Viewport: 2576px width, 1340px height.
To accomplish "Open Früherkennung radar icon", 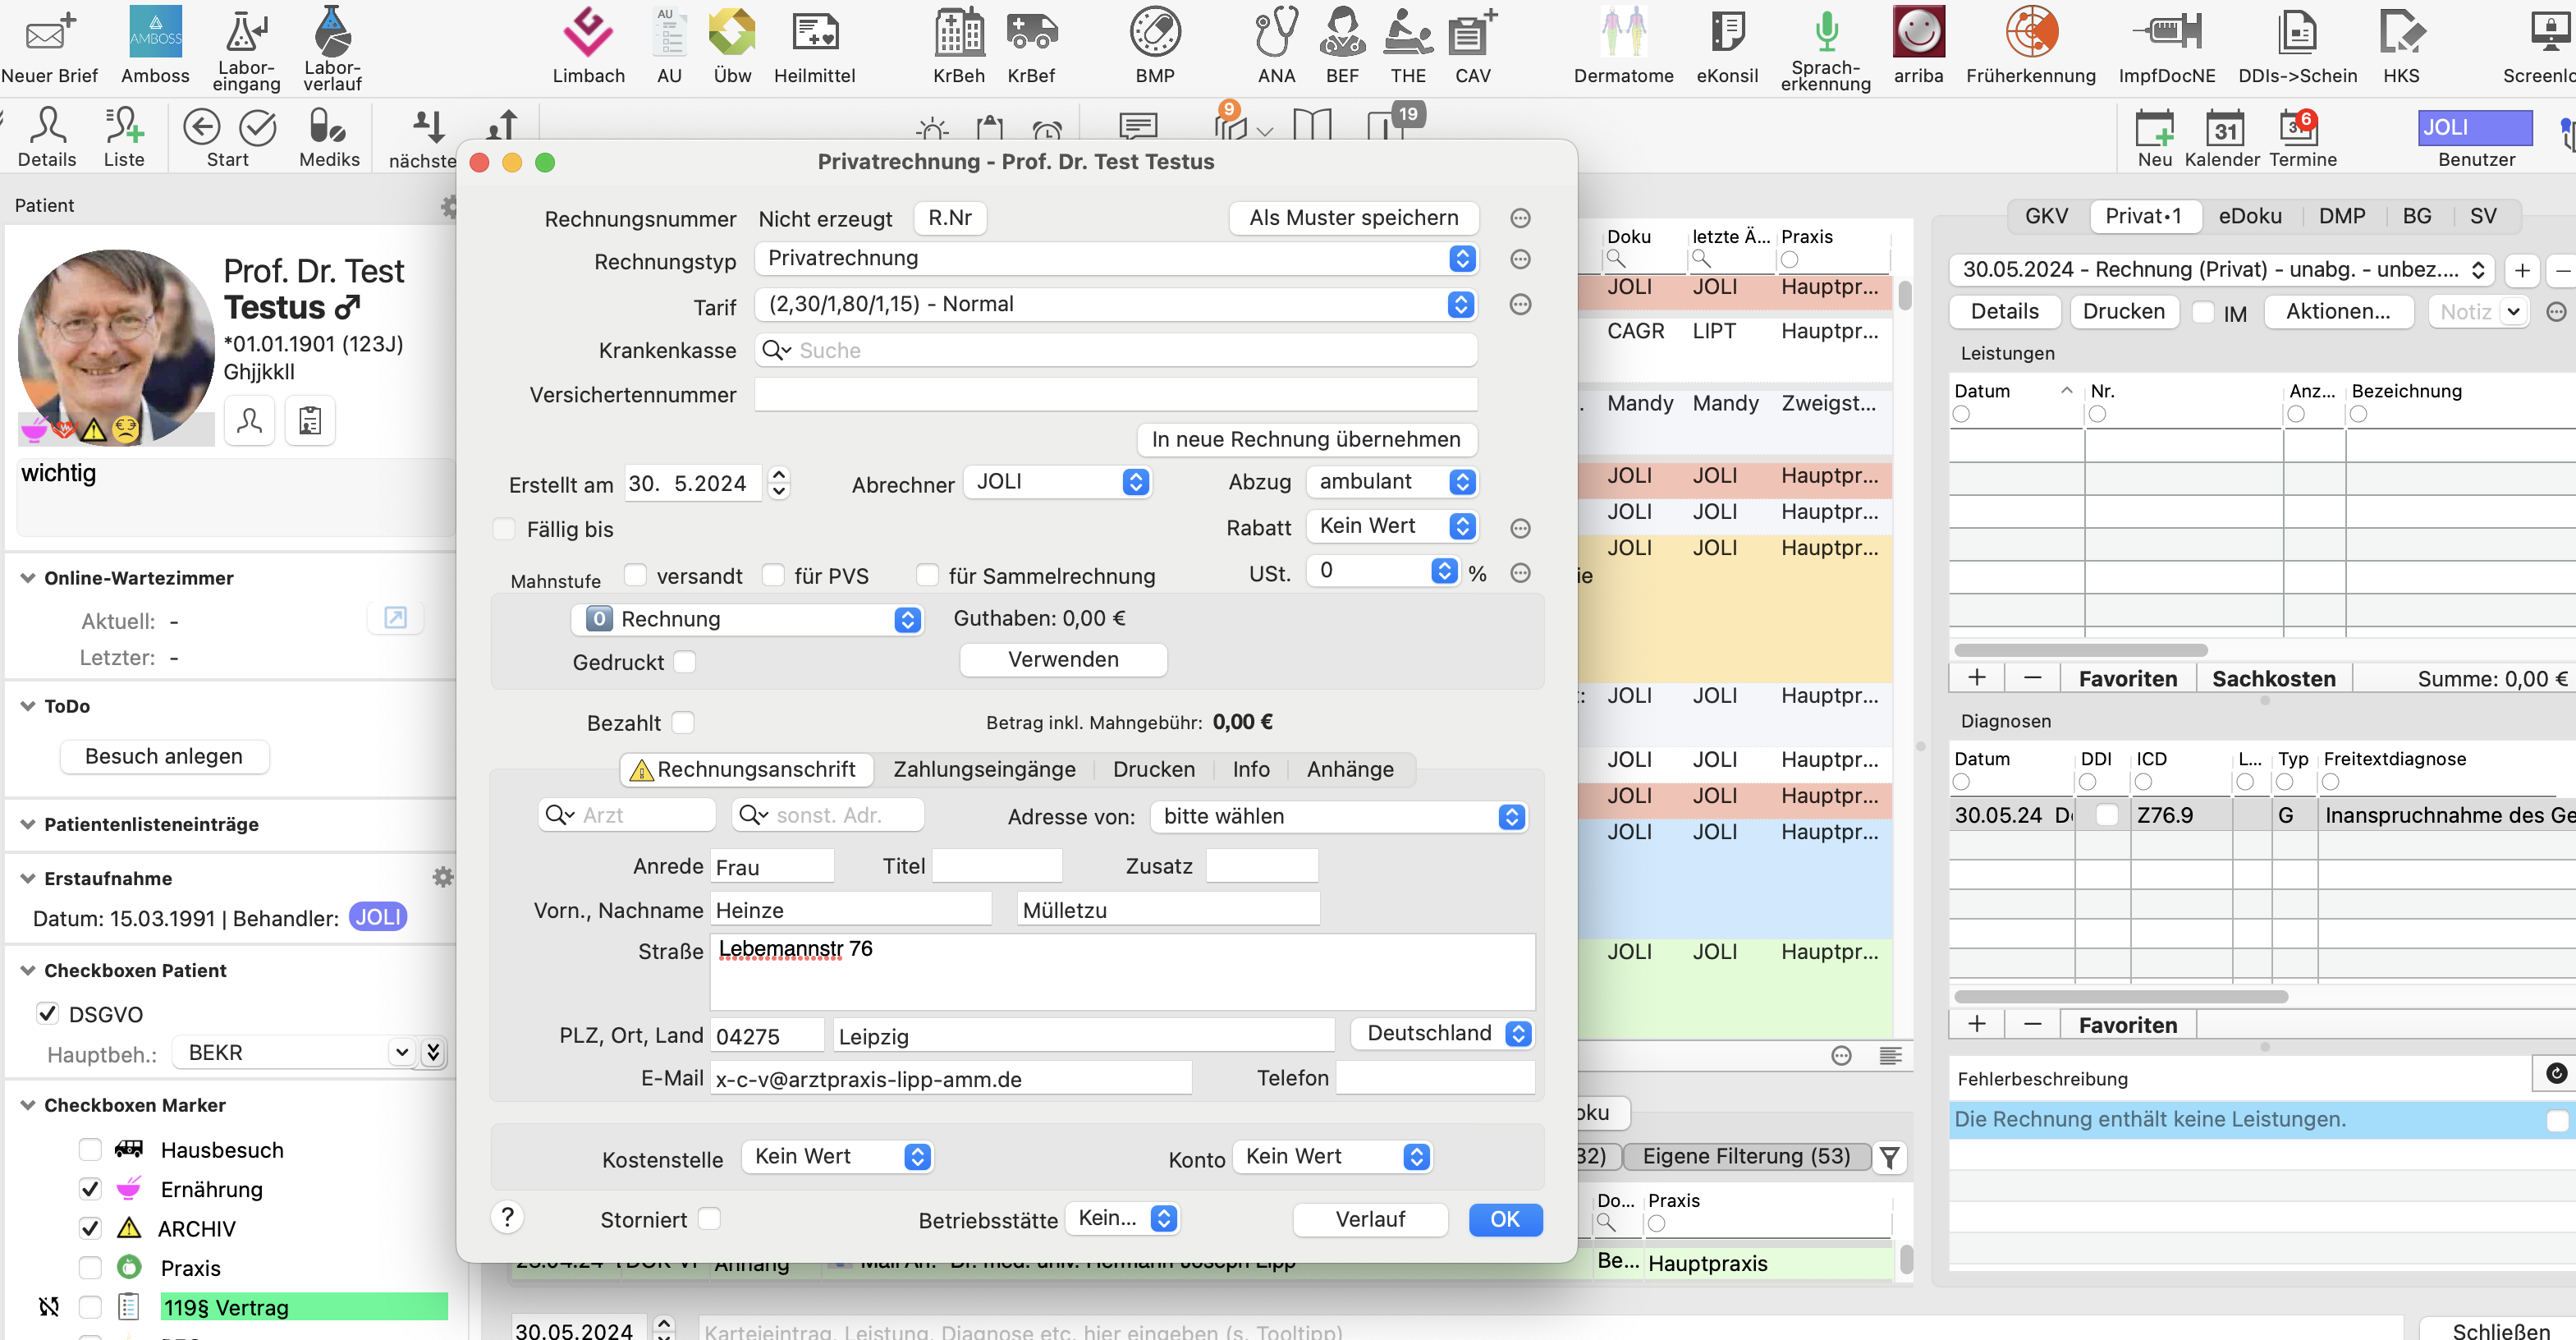I will (x=2030, y=45).
